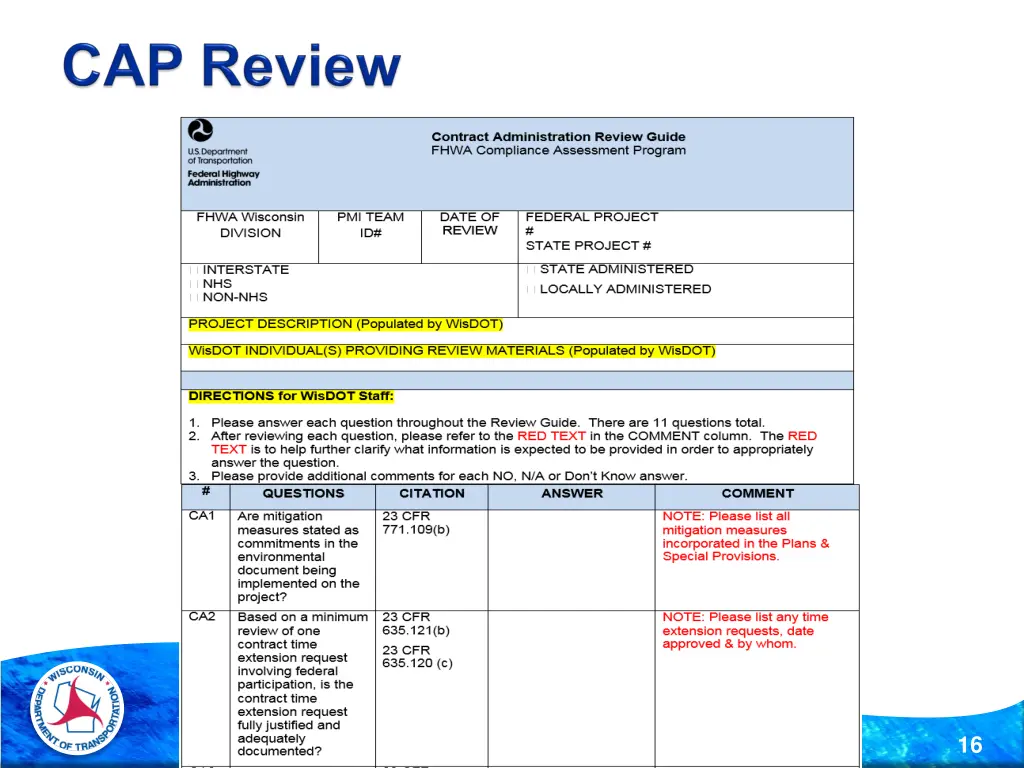The height and width of the screenshot is (768, 1024).
Task: Click citation 23 CFR 635.121(b)
Action: tap(416, 624)
